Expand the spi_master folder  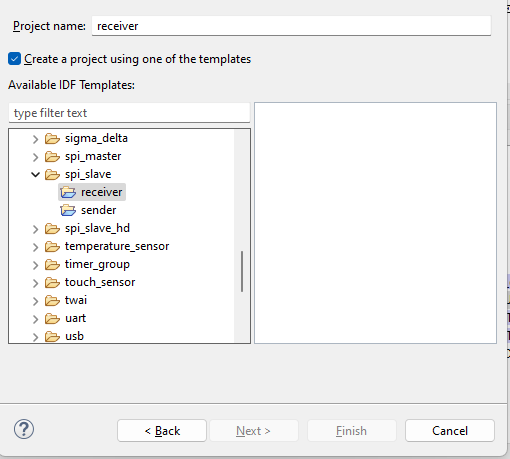click(35, 157)
